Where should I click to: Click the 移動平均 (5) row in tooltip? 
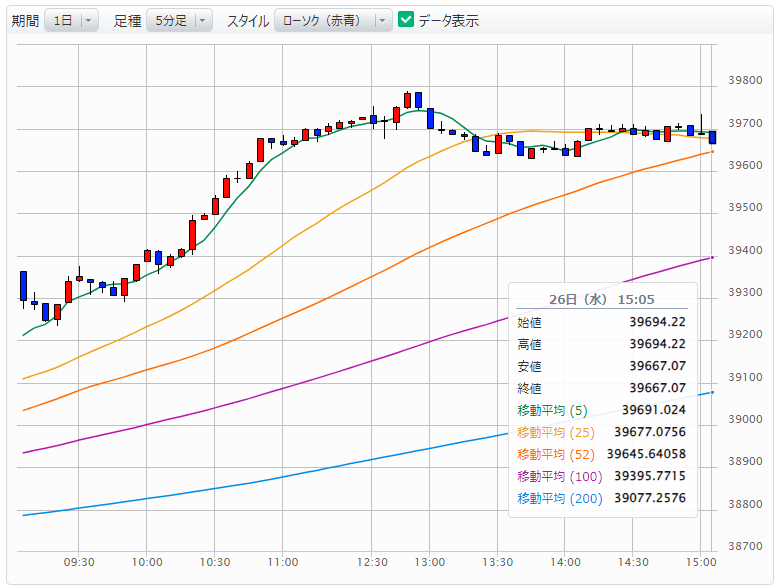(x=601, y=409)
